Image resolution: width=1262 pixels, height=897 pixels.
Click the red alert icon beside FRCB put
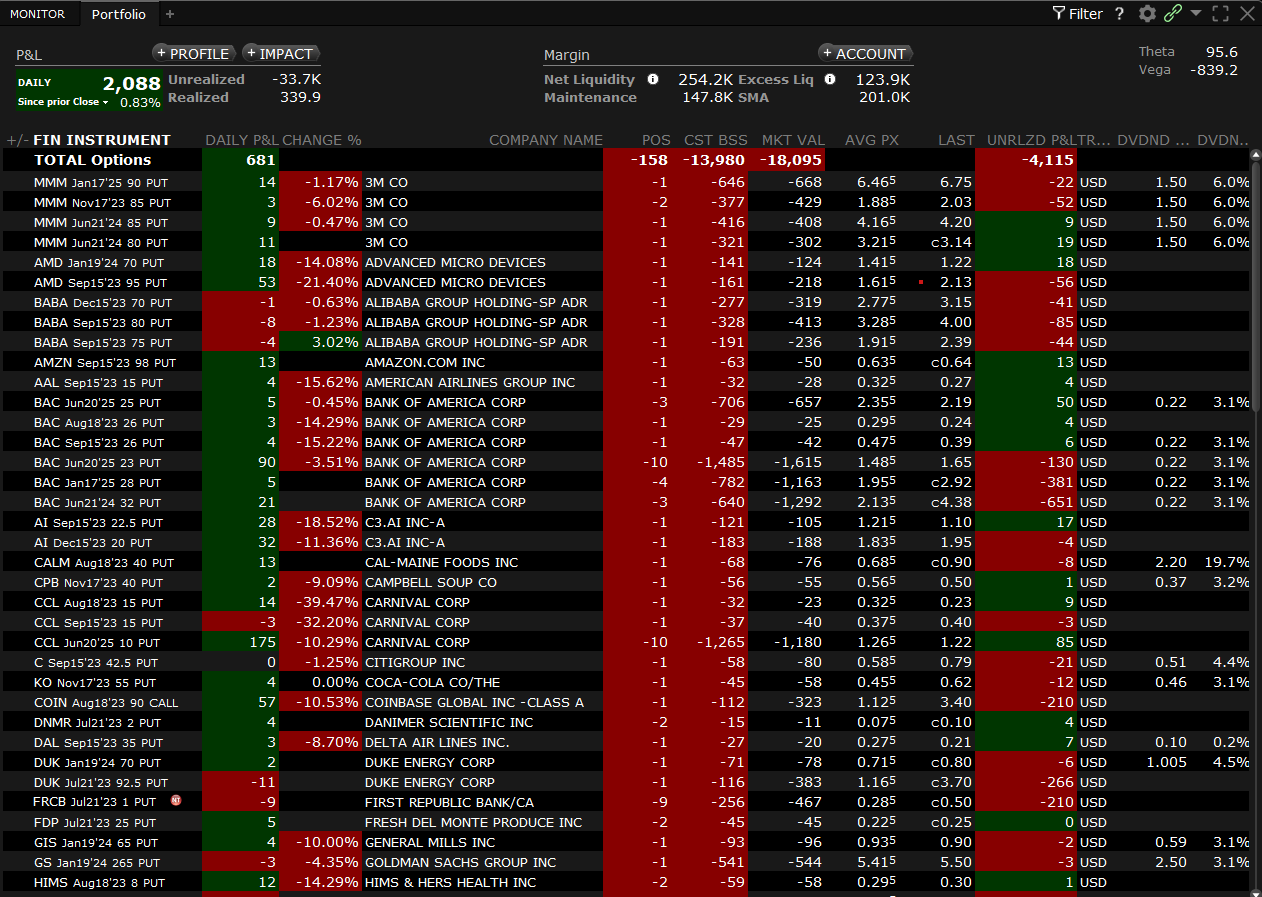pyautogui.click(x=176, y=801)
